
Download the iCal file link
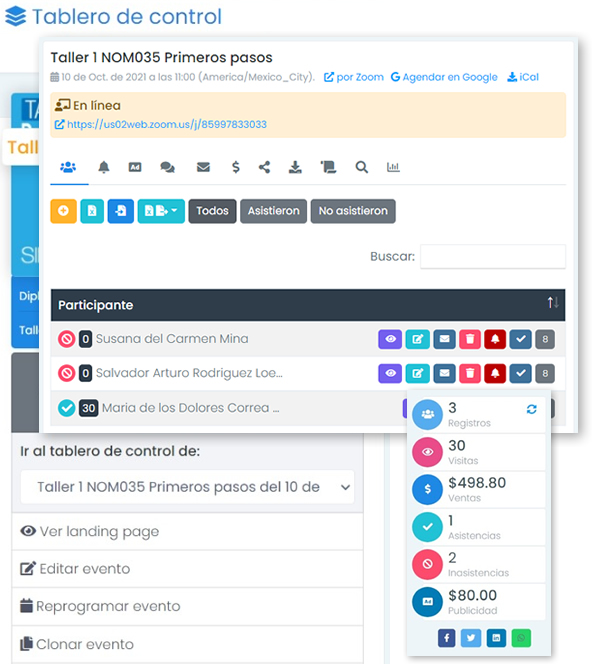[x=523, y=77]
